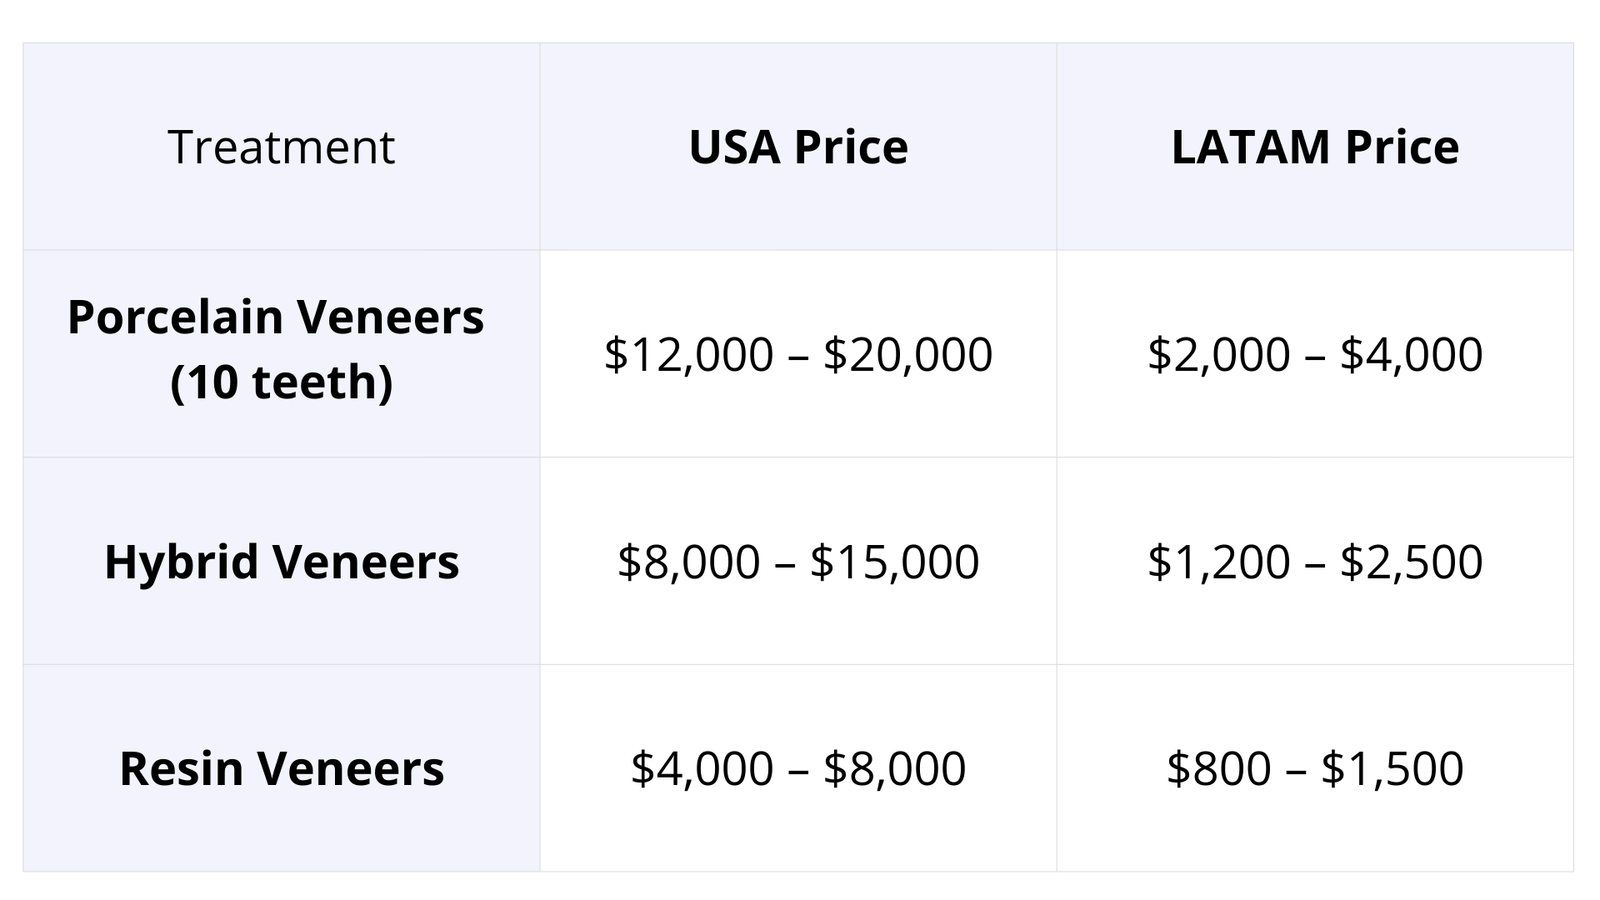
Task: Click the $2,500 value for Hybrid Veneers
Action: click(1411, 561)
